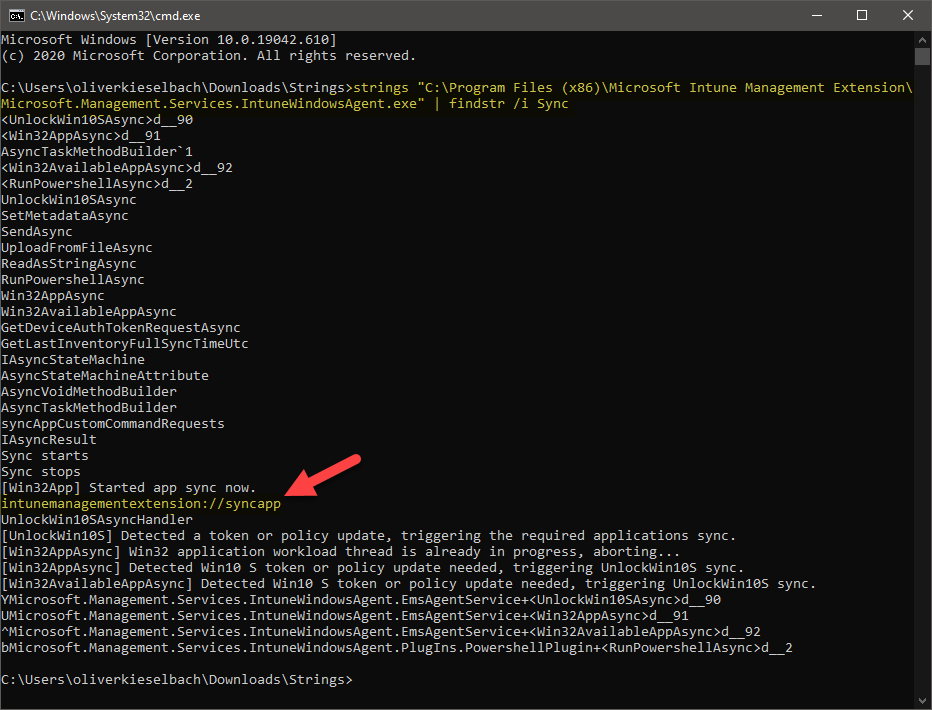Place cursor at the active command prompt line
The width and height of the screenshot is (932, 710).
click(358, 679)
